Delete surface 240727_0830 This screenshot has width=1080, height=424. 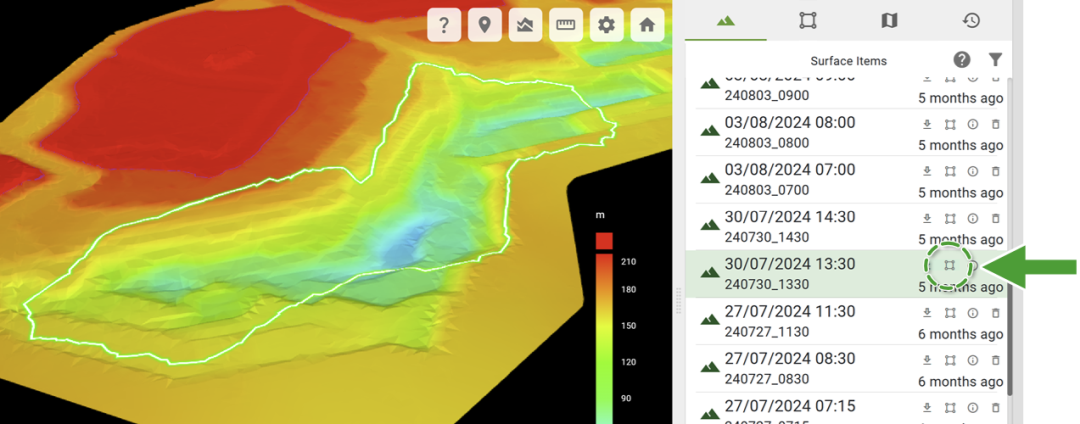pos(995,360)
